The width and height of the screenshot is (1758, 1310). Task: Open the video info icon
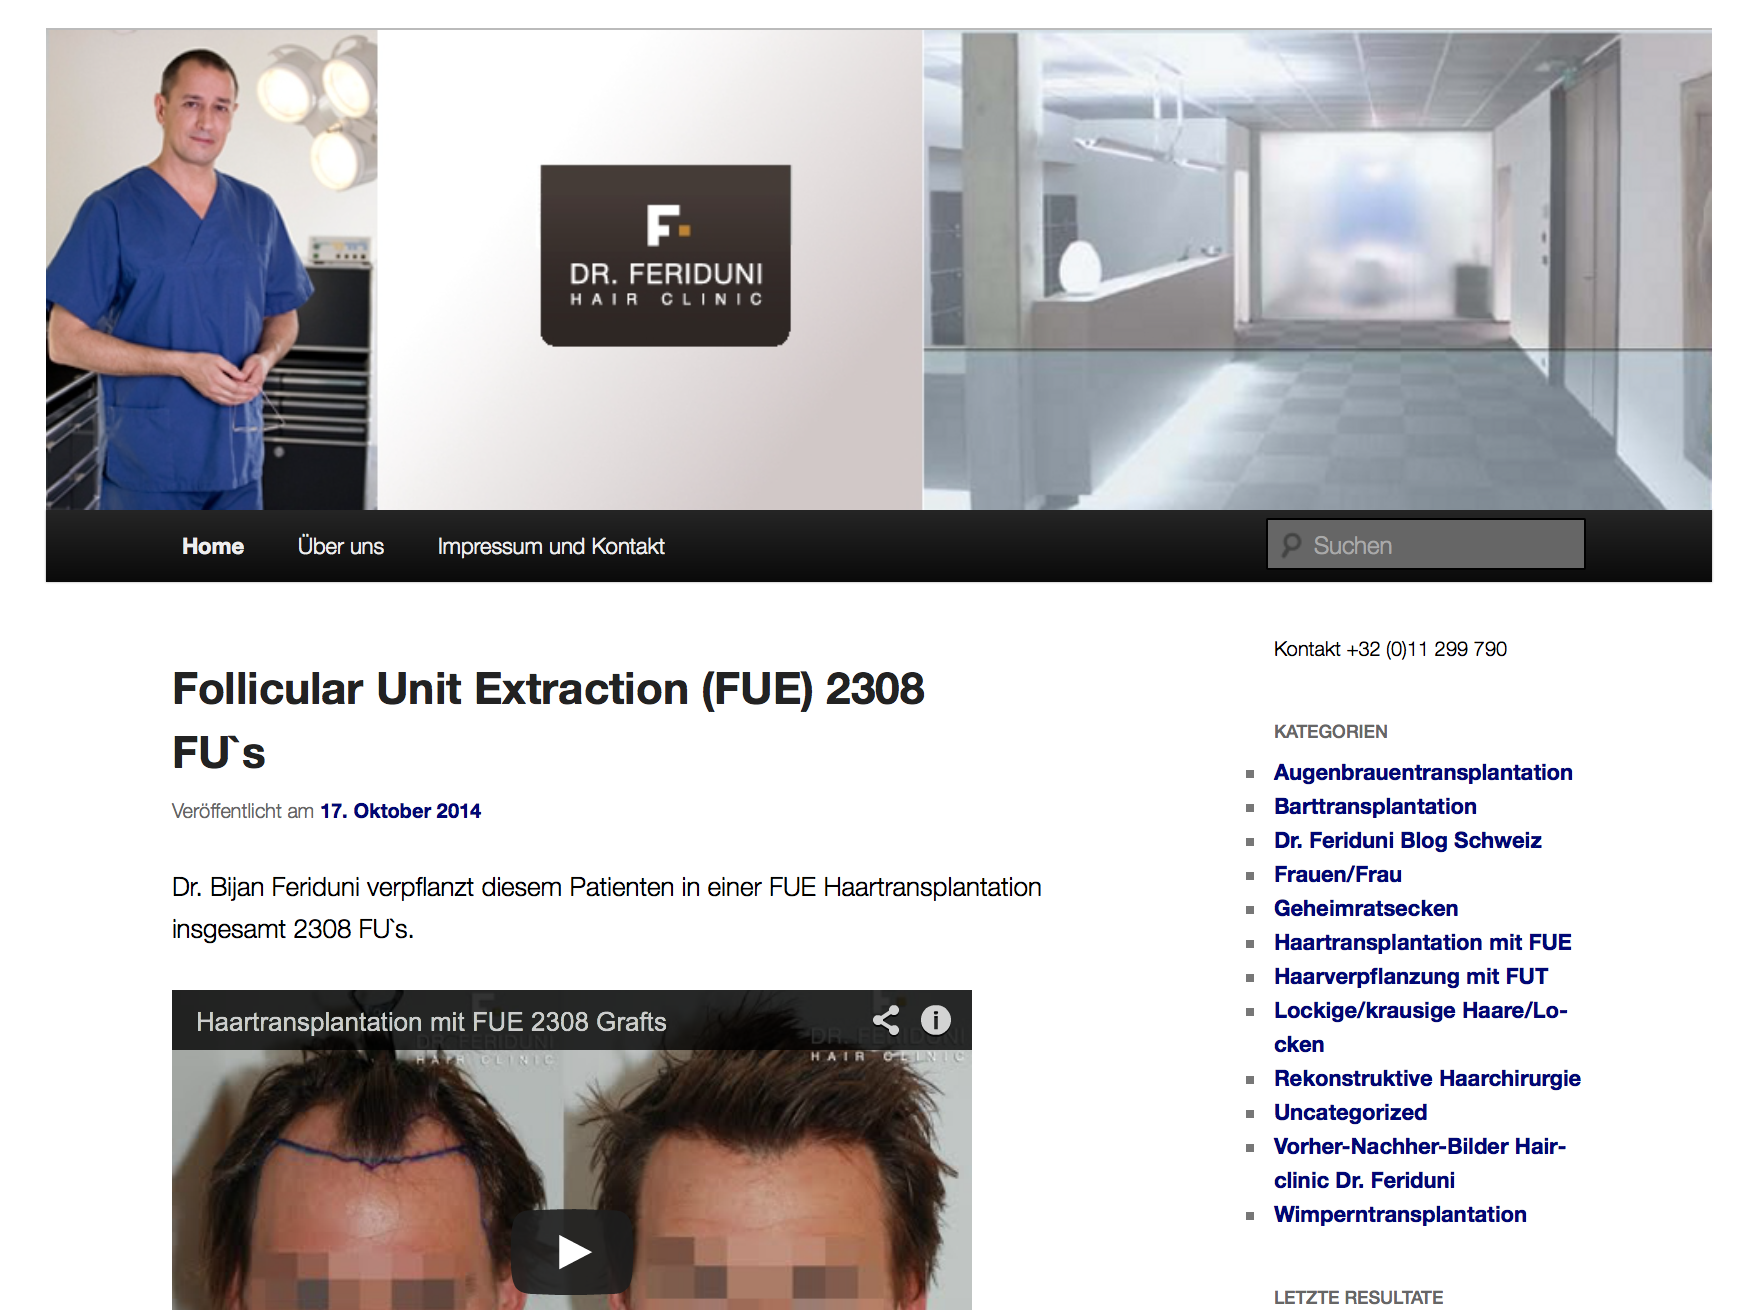click(935, 1021)
